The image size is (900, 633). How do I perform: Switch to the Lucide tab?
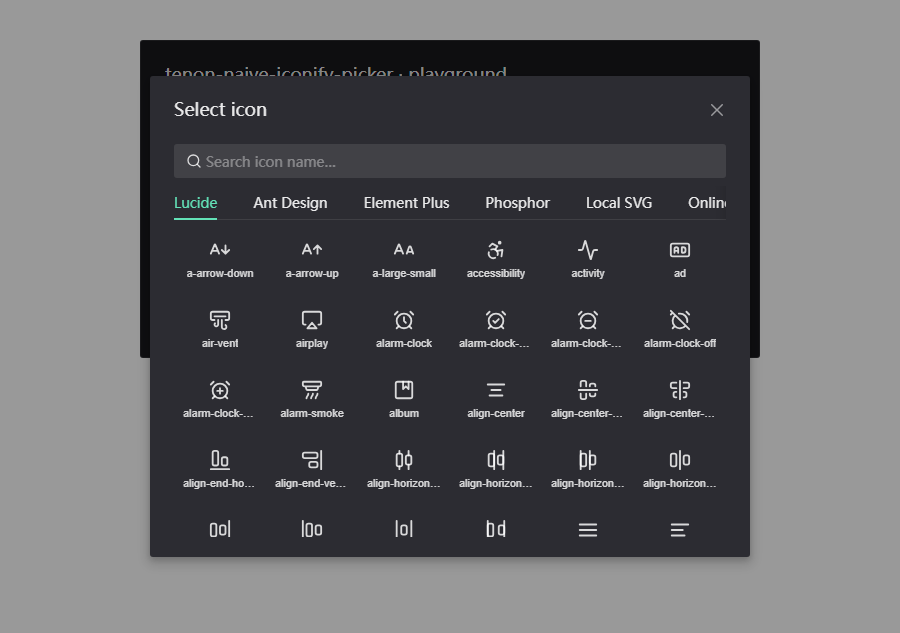196,203
